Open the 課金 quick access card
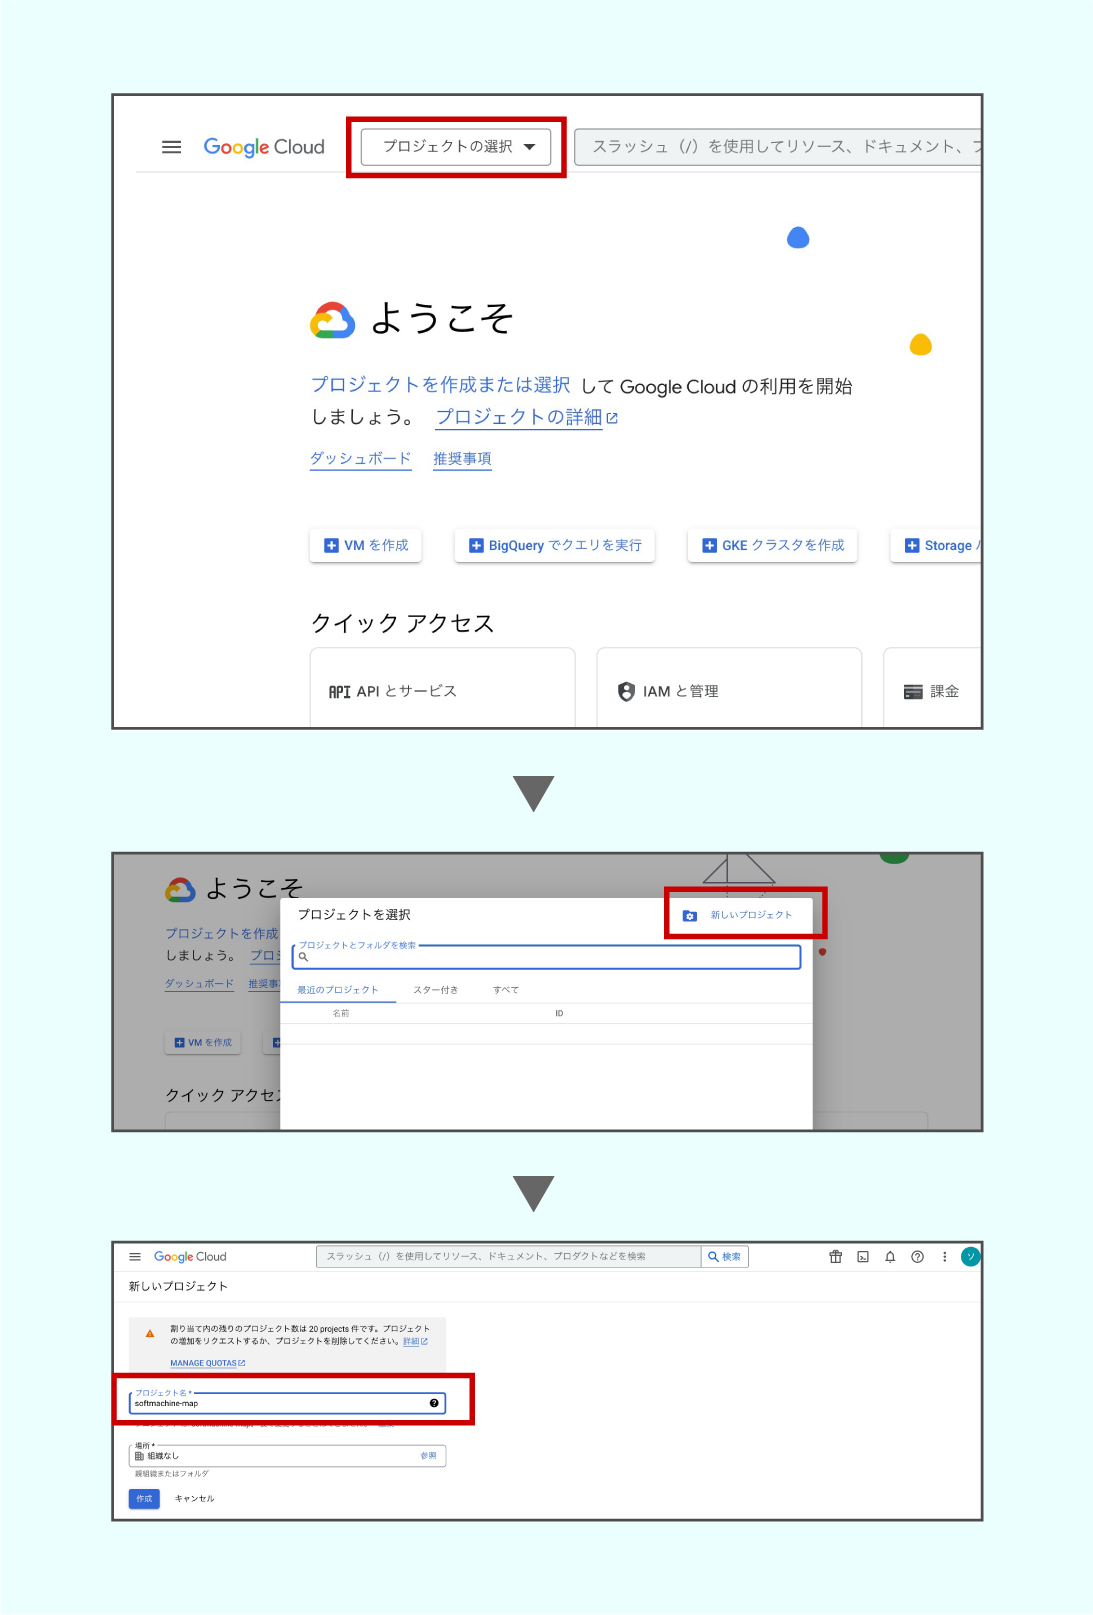 click(932, 688)
